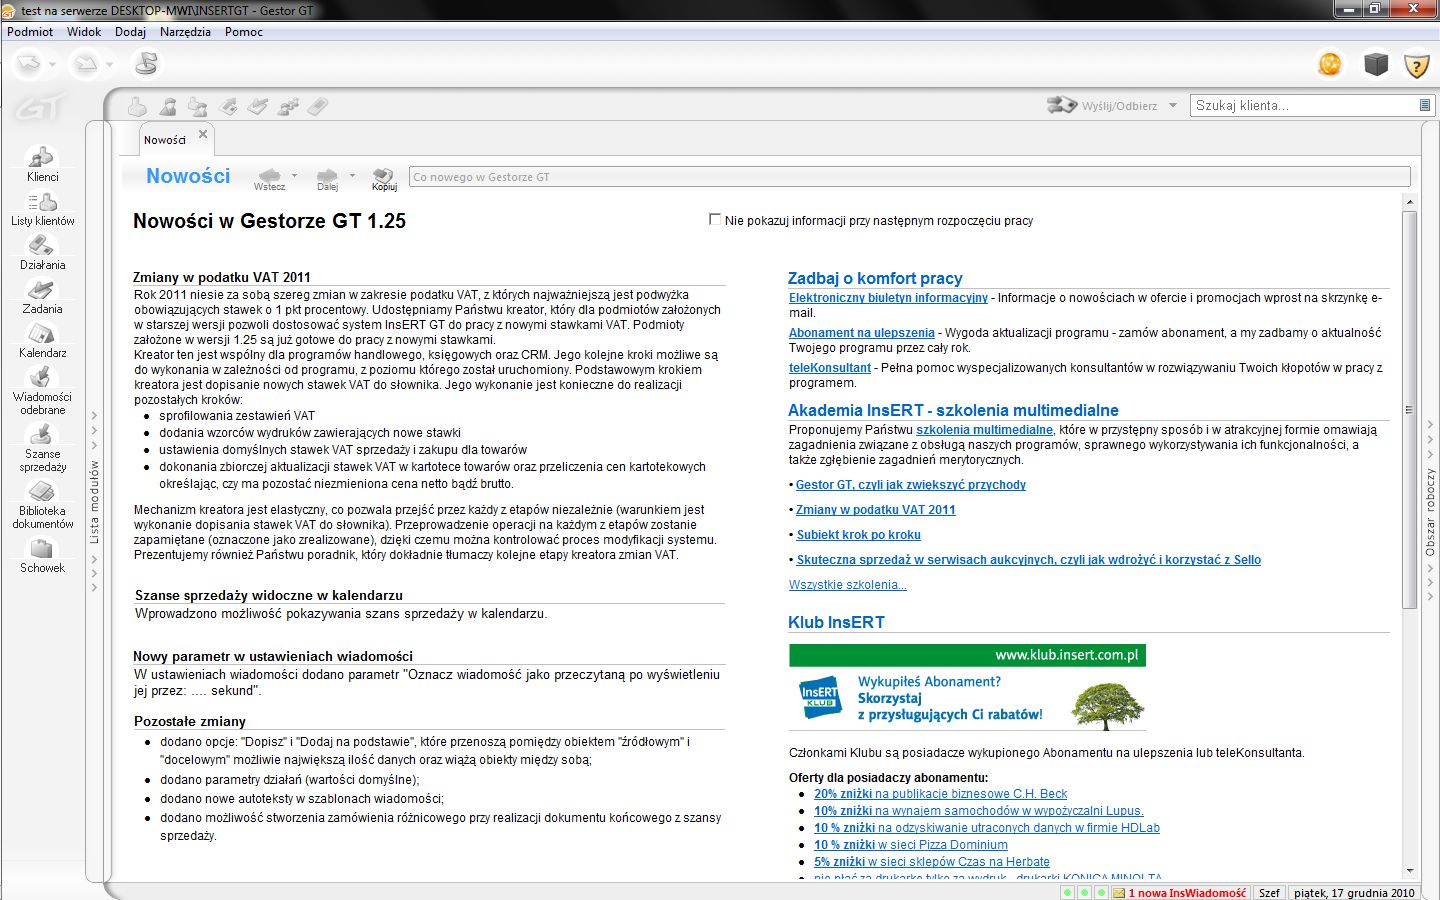The width and height of the screenshot is (1440, 900).
Task: Open the 'szkolenia multimedialne' inline link
Action: 984,430
